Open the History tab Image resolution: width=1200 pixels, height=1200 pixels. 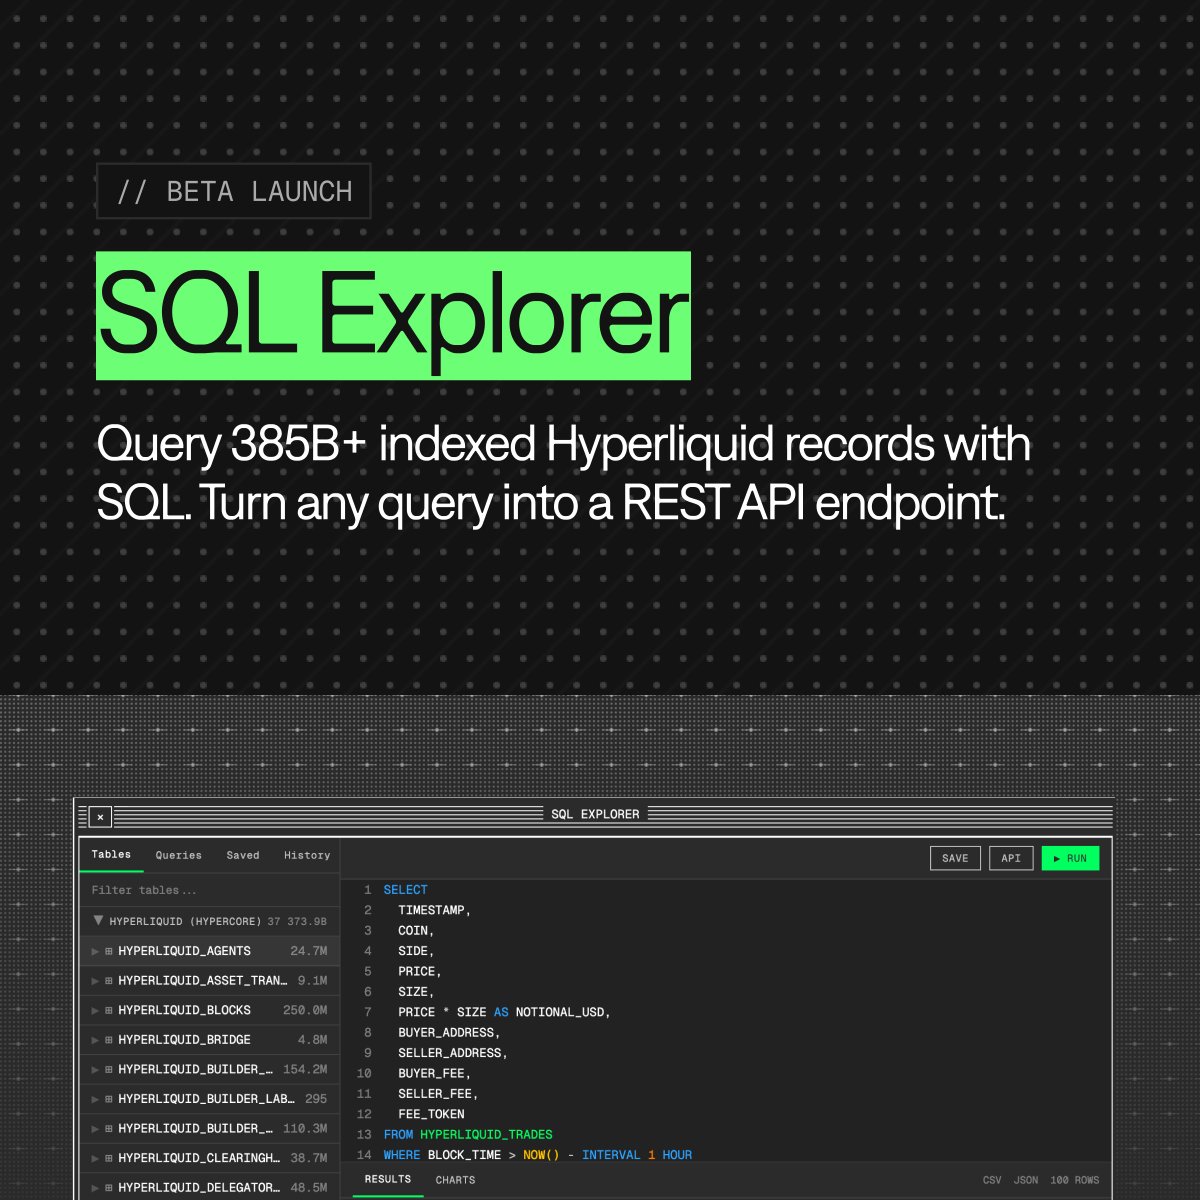pos(307,855)
